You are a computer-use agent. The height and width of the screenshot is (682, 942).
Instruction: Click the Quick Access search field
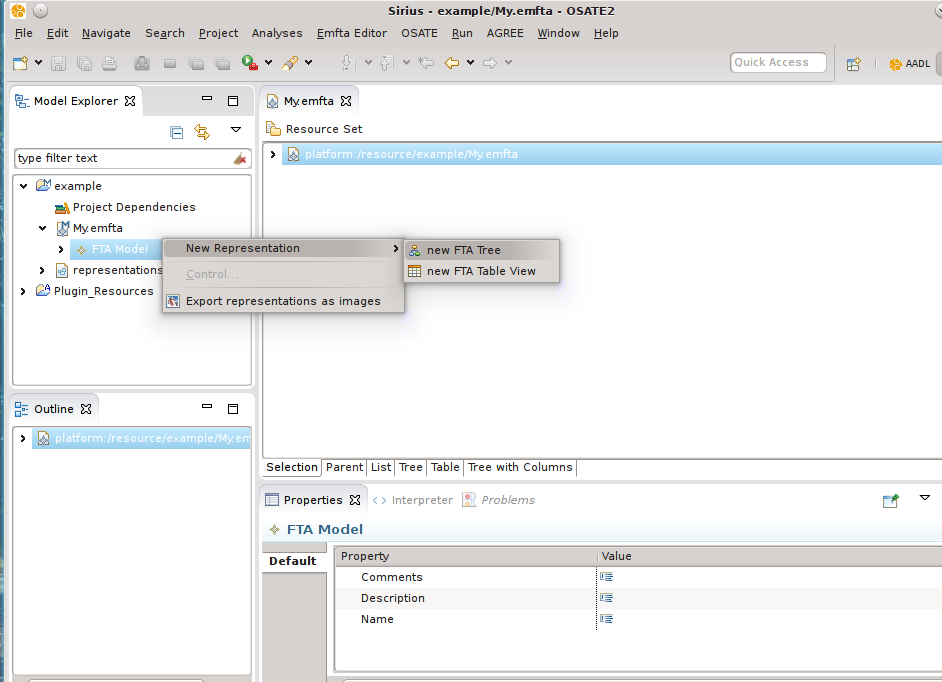pos(778,62)
